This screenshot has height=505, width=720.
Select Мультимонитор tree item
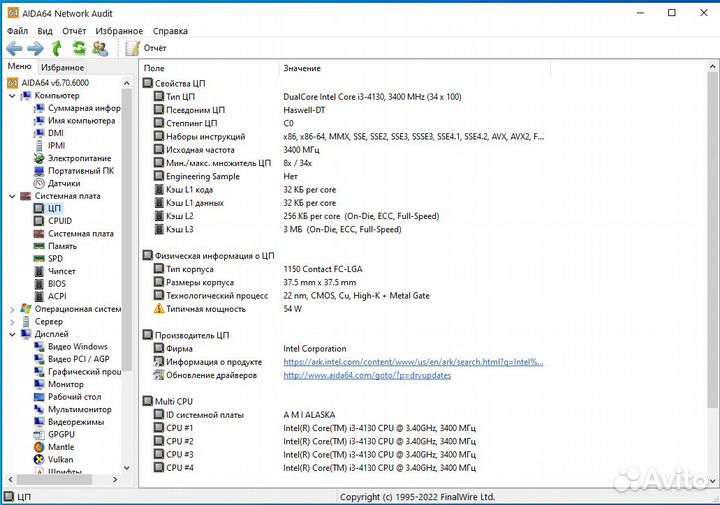(x=73, y=410)
